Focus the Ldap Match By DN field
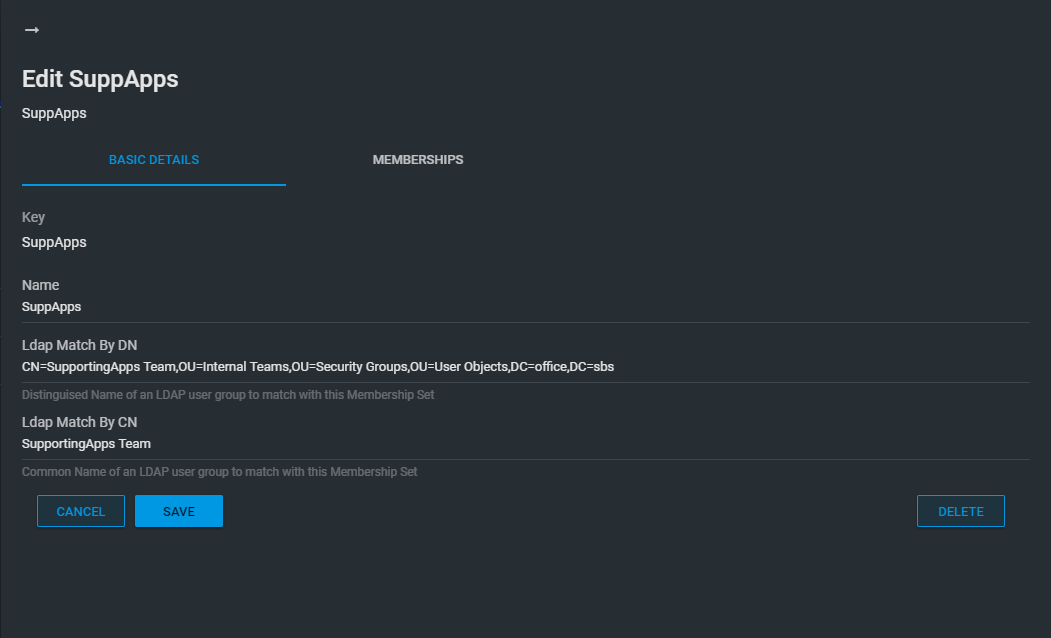This screenshot has height=638, width=1051. 525,367
